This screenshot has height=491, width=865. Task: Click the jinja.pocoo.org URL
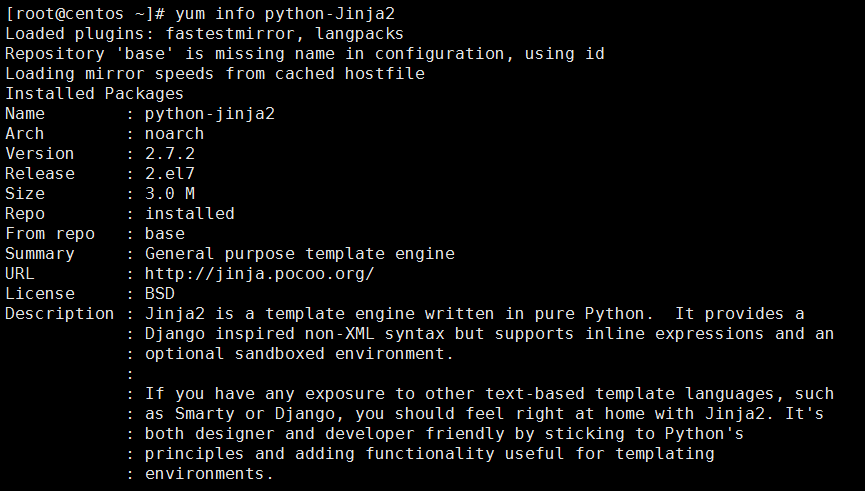259,274
